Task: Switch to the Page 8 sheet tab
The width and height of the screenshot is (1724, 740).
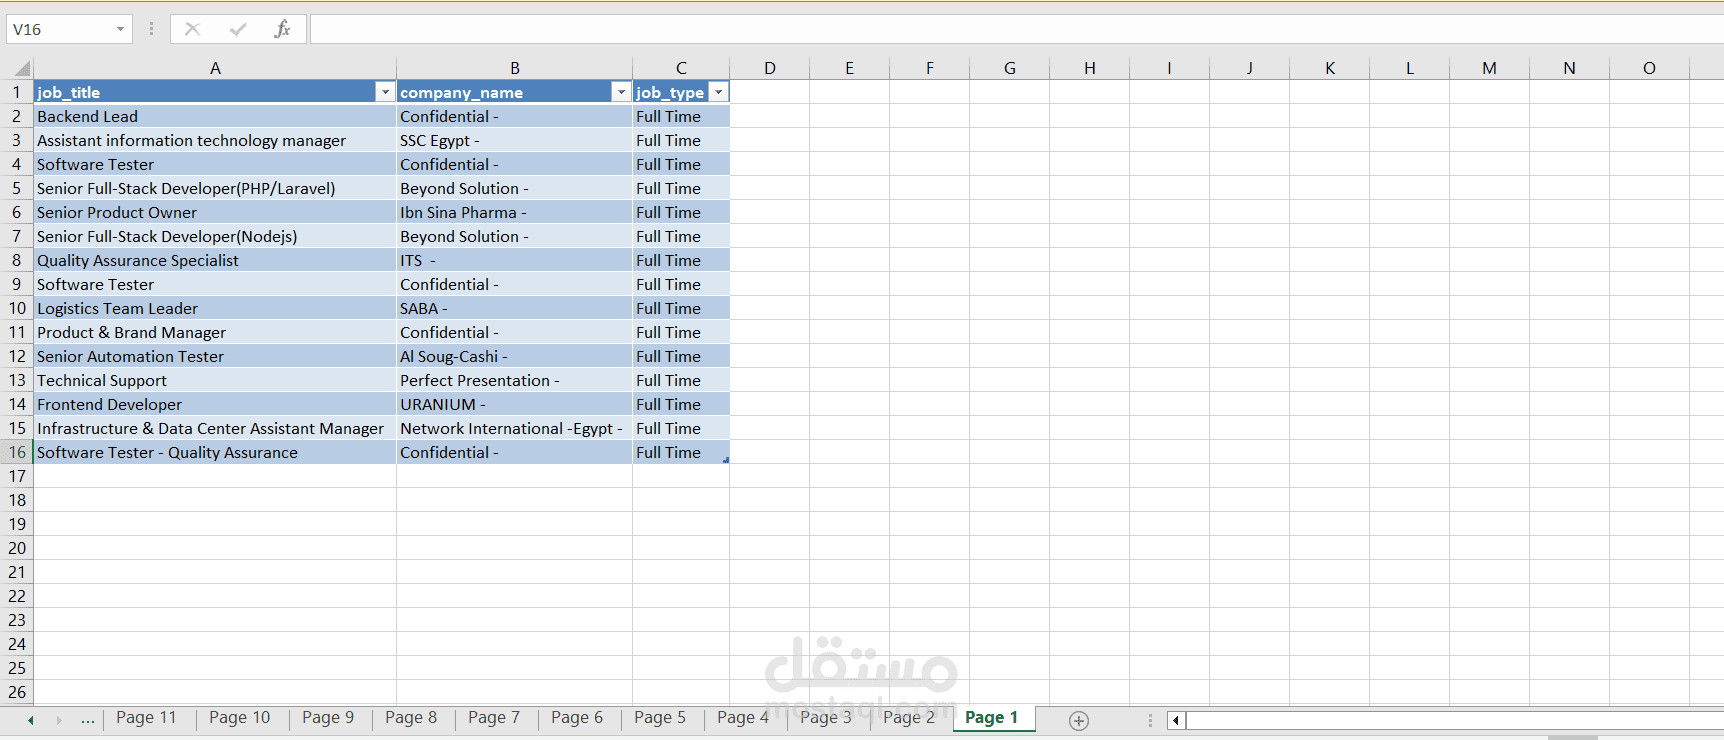Action: coord(411,718)
